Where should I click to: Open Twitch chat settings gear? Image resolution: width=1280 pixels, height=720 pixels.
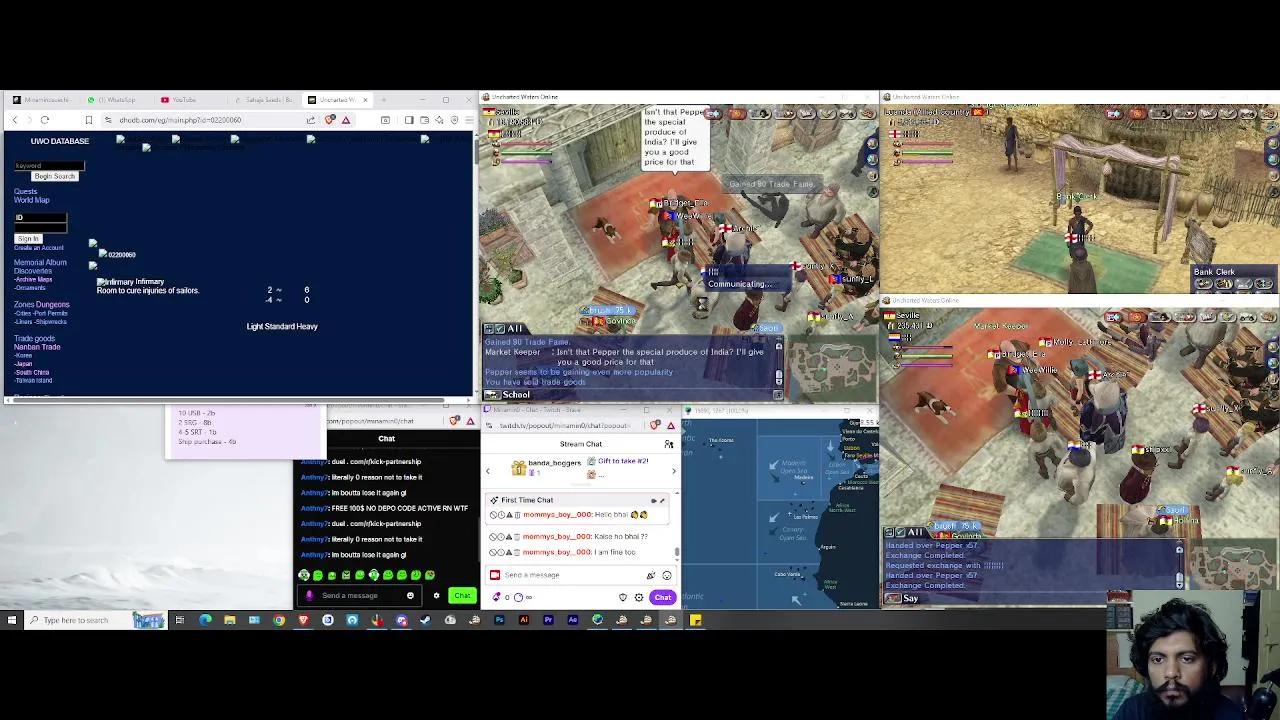click(x=639, y=597)
